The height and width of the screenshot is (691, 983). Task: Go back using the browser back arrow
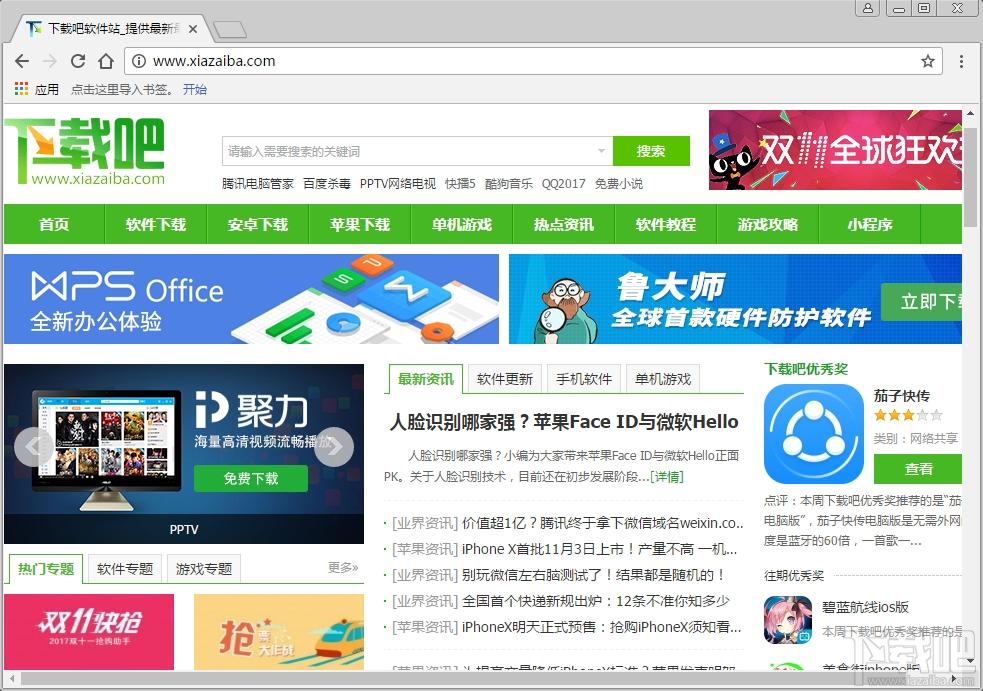coord(22,61)
